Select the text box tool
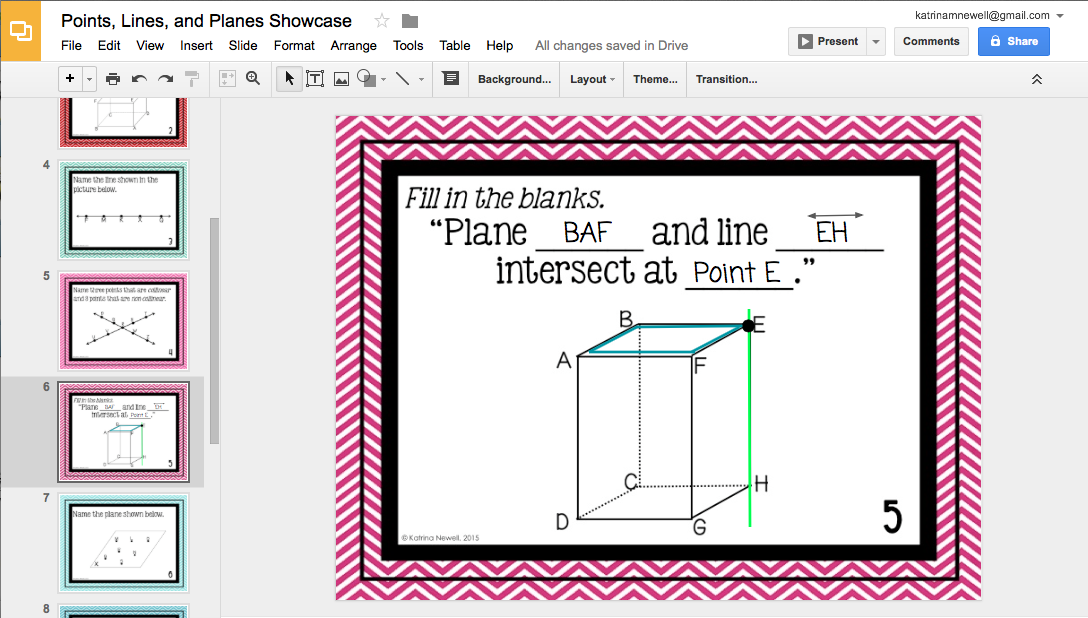The height and width of the screenshot is (618, 1088). pyautogui.click(x=315, y=79)
